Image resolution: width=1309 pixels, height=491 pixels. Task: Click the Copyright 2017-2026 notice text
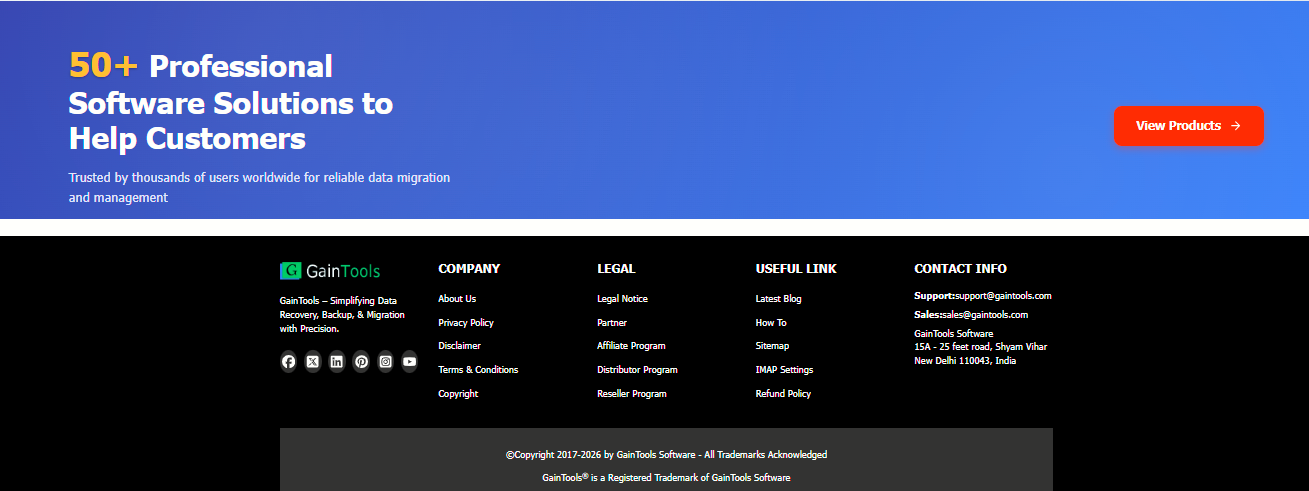tap(666, 455)
